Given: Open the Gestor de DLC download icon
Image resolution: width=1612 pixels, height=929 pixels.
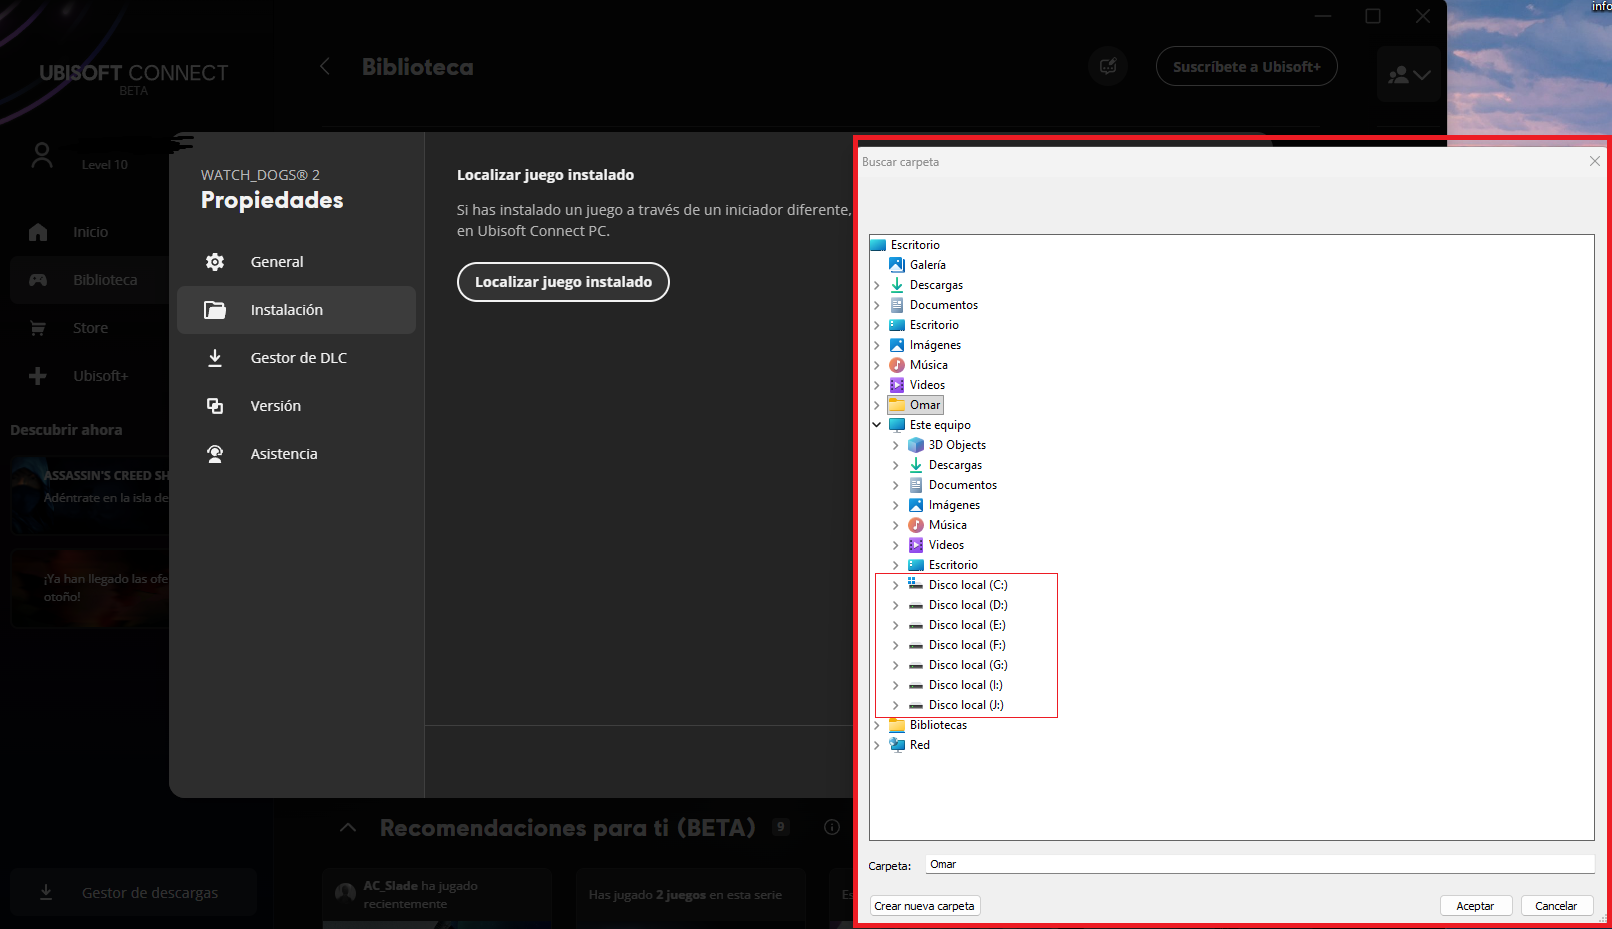Looking at the screenshot, I should tap(215, 358).
